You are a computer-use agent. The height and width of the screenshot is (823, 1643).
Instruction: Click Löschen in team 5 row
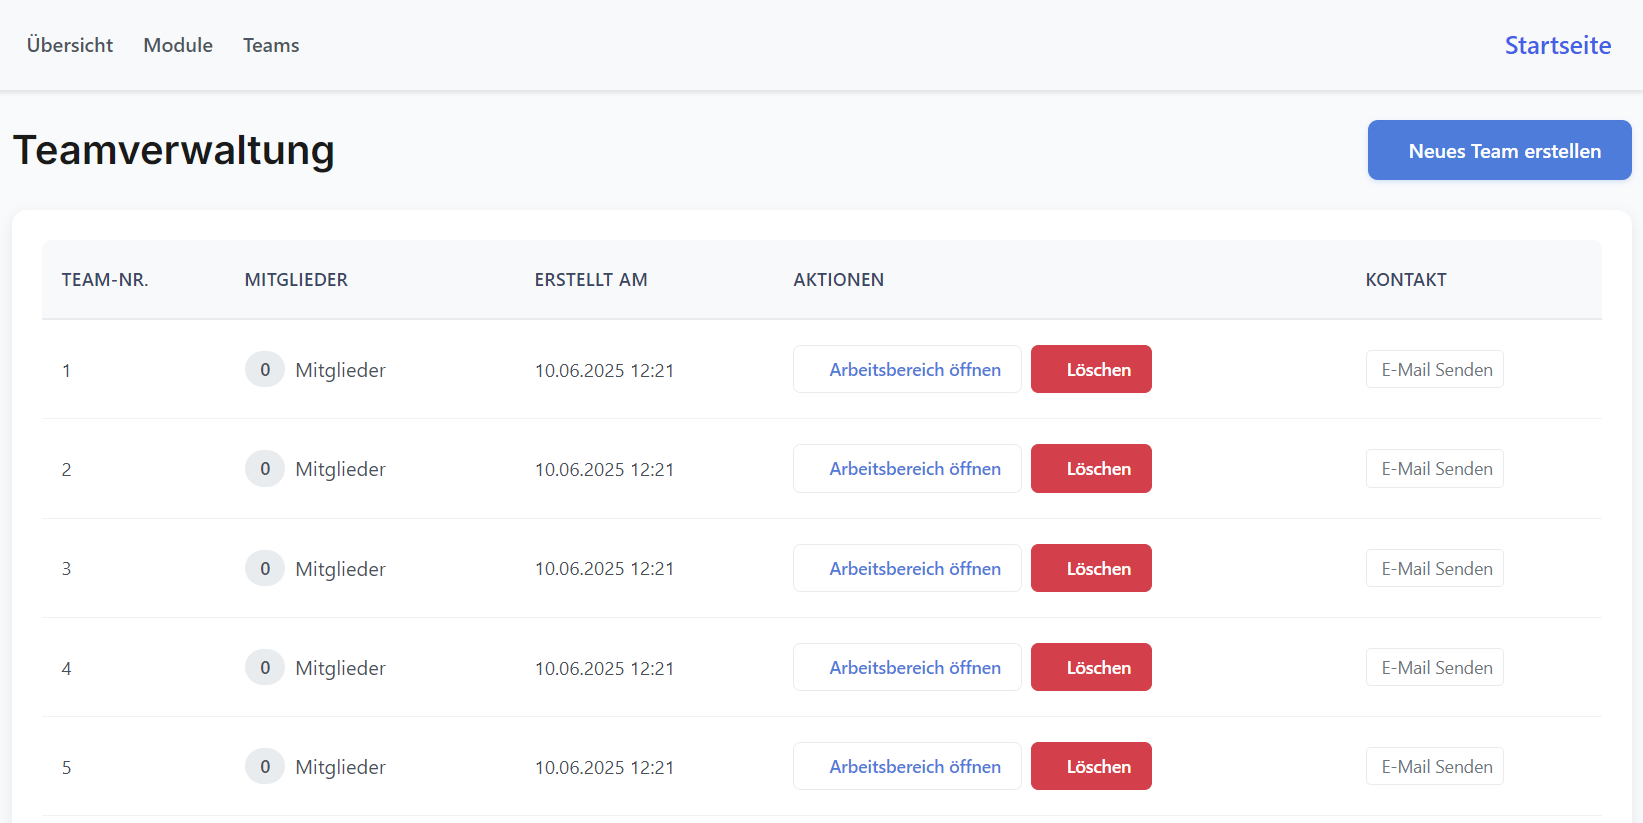(x=1091, y=766)
